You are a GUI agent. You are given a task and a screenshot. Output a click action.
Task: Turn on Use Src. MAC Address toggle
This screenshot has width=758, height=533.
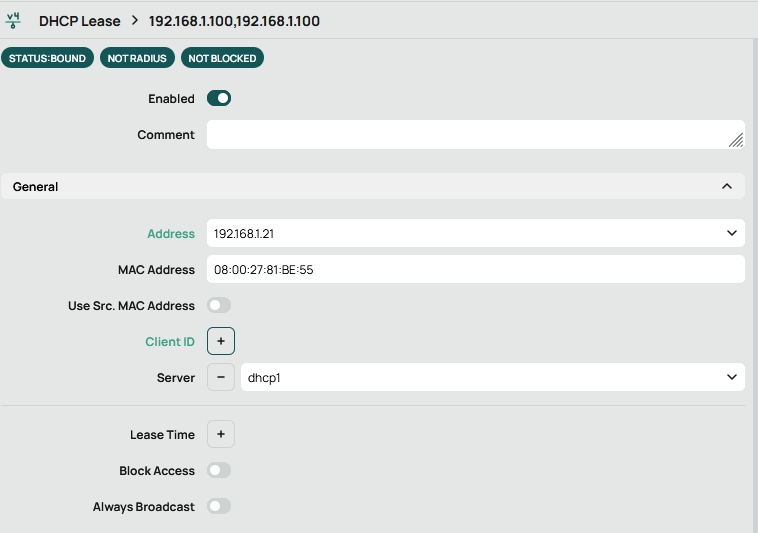pyautogui.click(x=219, y=305)
